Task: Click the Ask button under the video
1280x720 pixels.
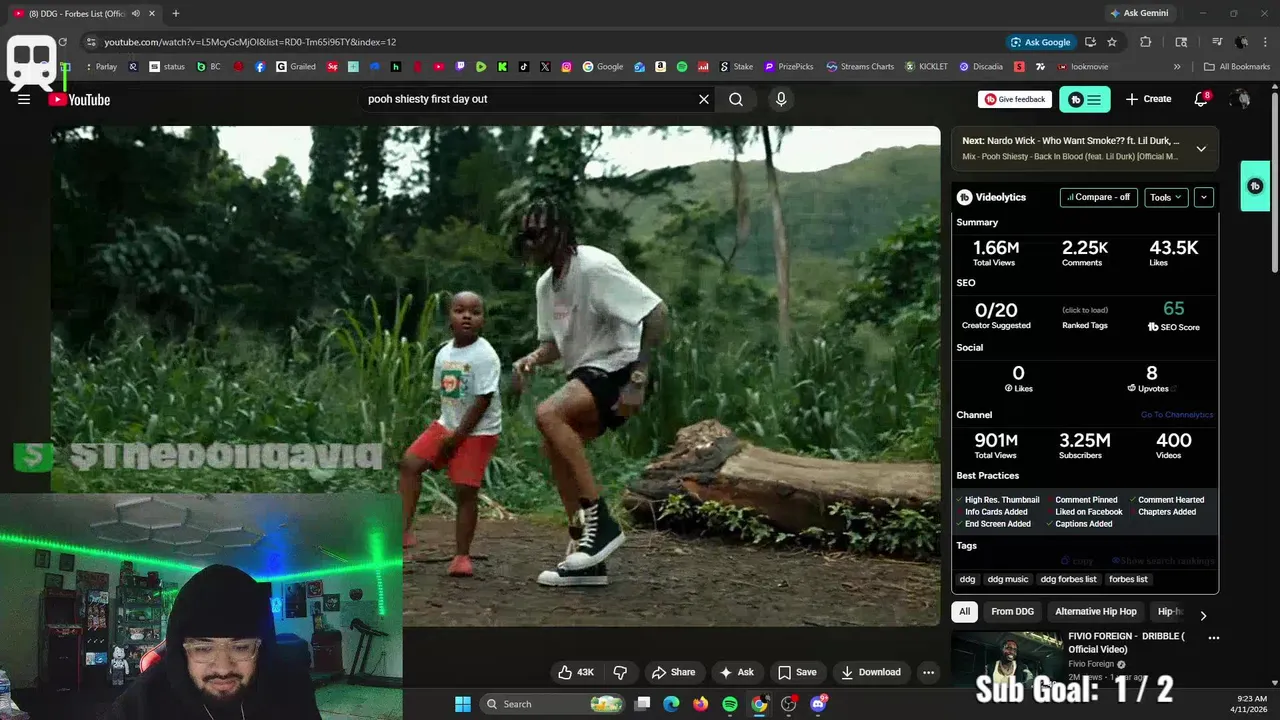Action: point(737,672)
